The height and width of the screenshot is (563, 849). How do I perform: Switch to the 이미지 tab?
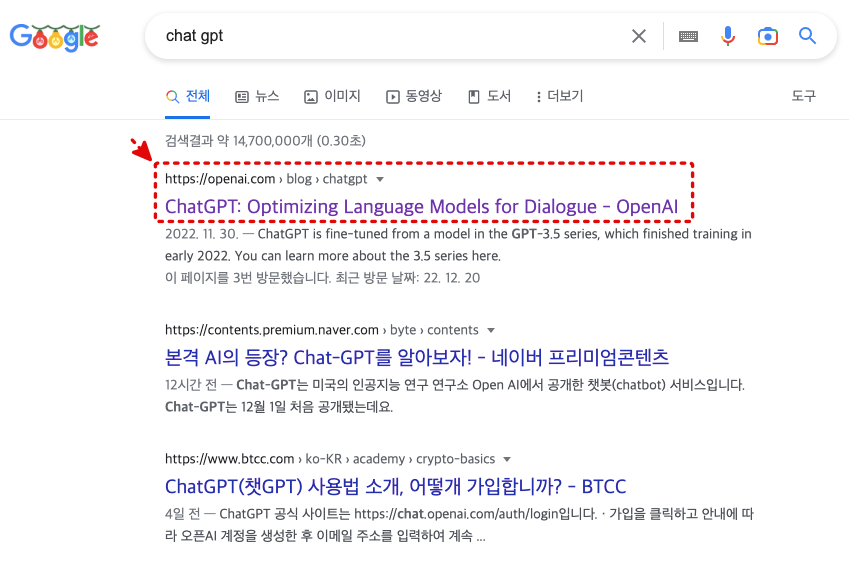332,96
